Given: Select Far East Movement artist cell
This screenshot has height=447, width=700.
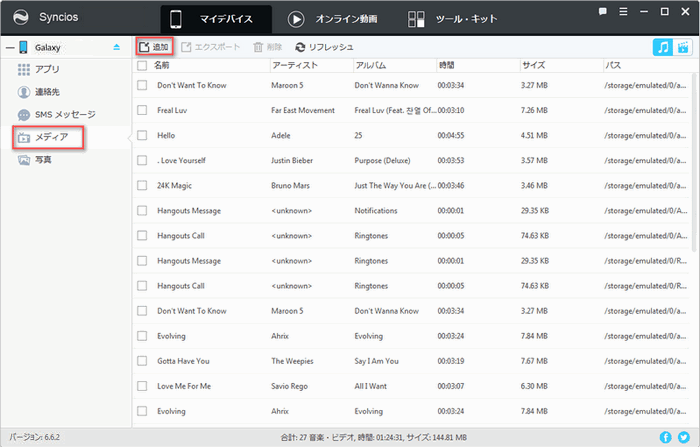Looking at the screenshot, I should [x=303, y=110].
